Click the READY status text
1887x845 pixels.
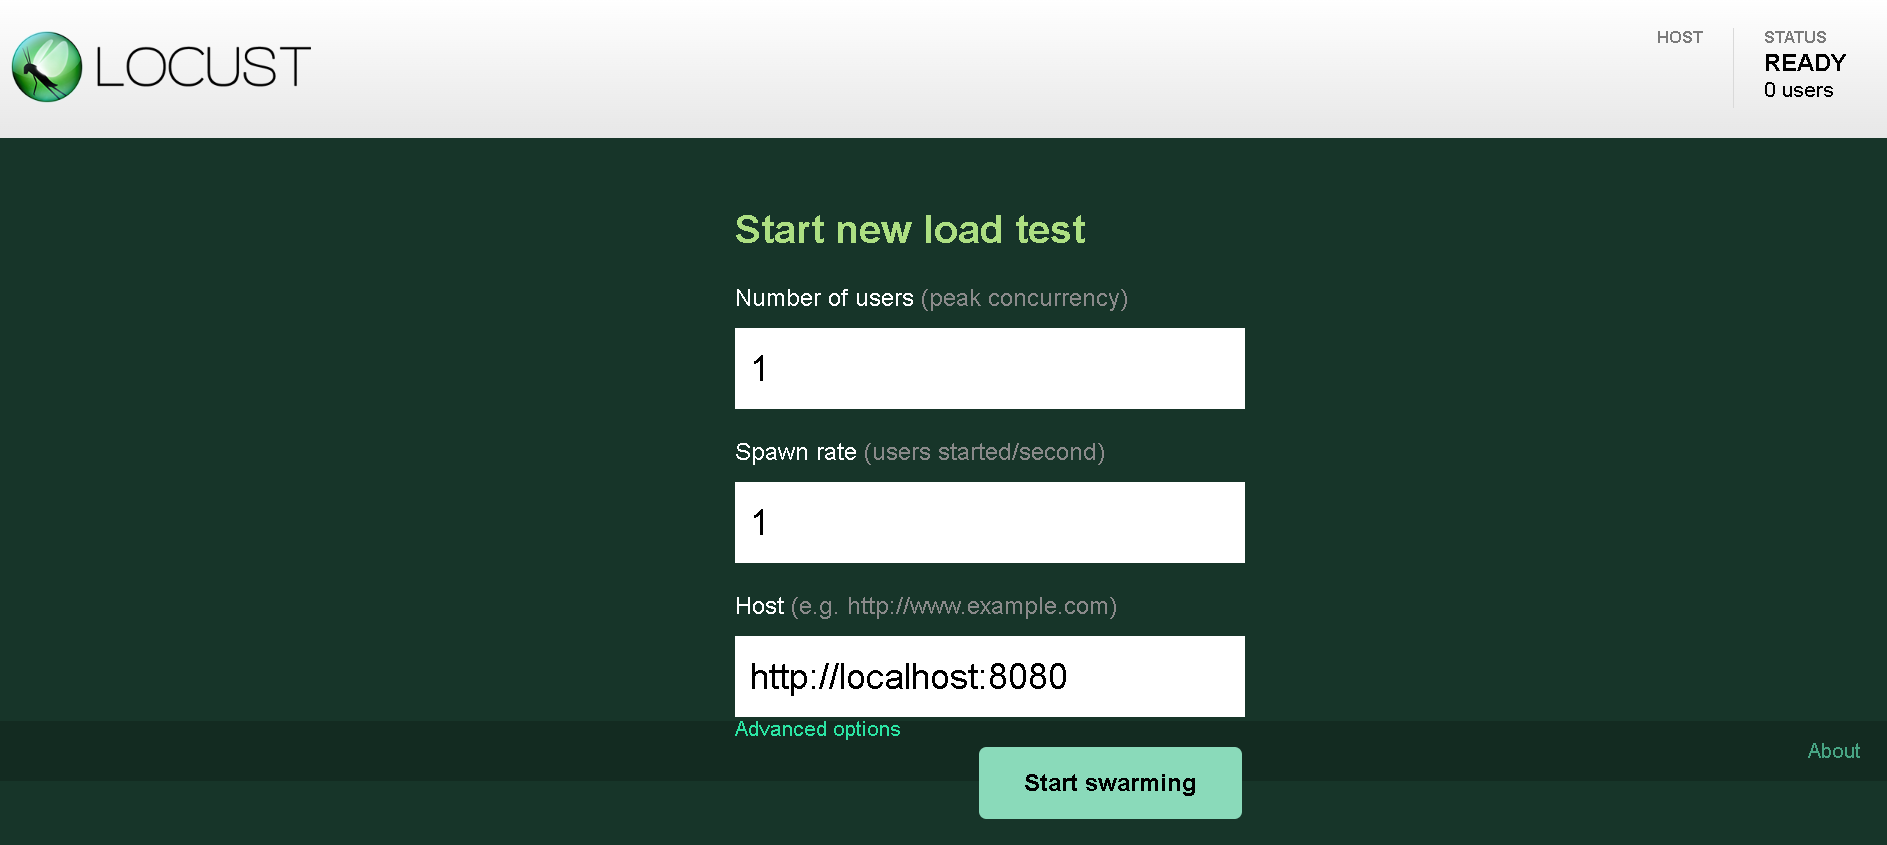[x=1804, y=63]
